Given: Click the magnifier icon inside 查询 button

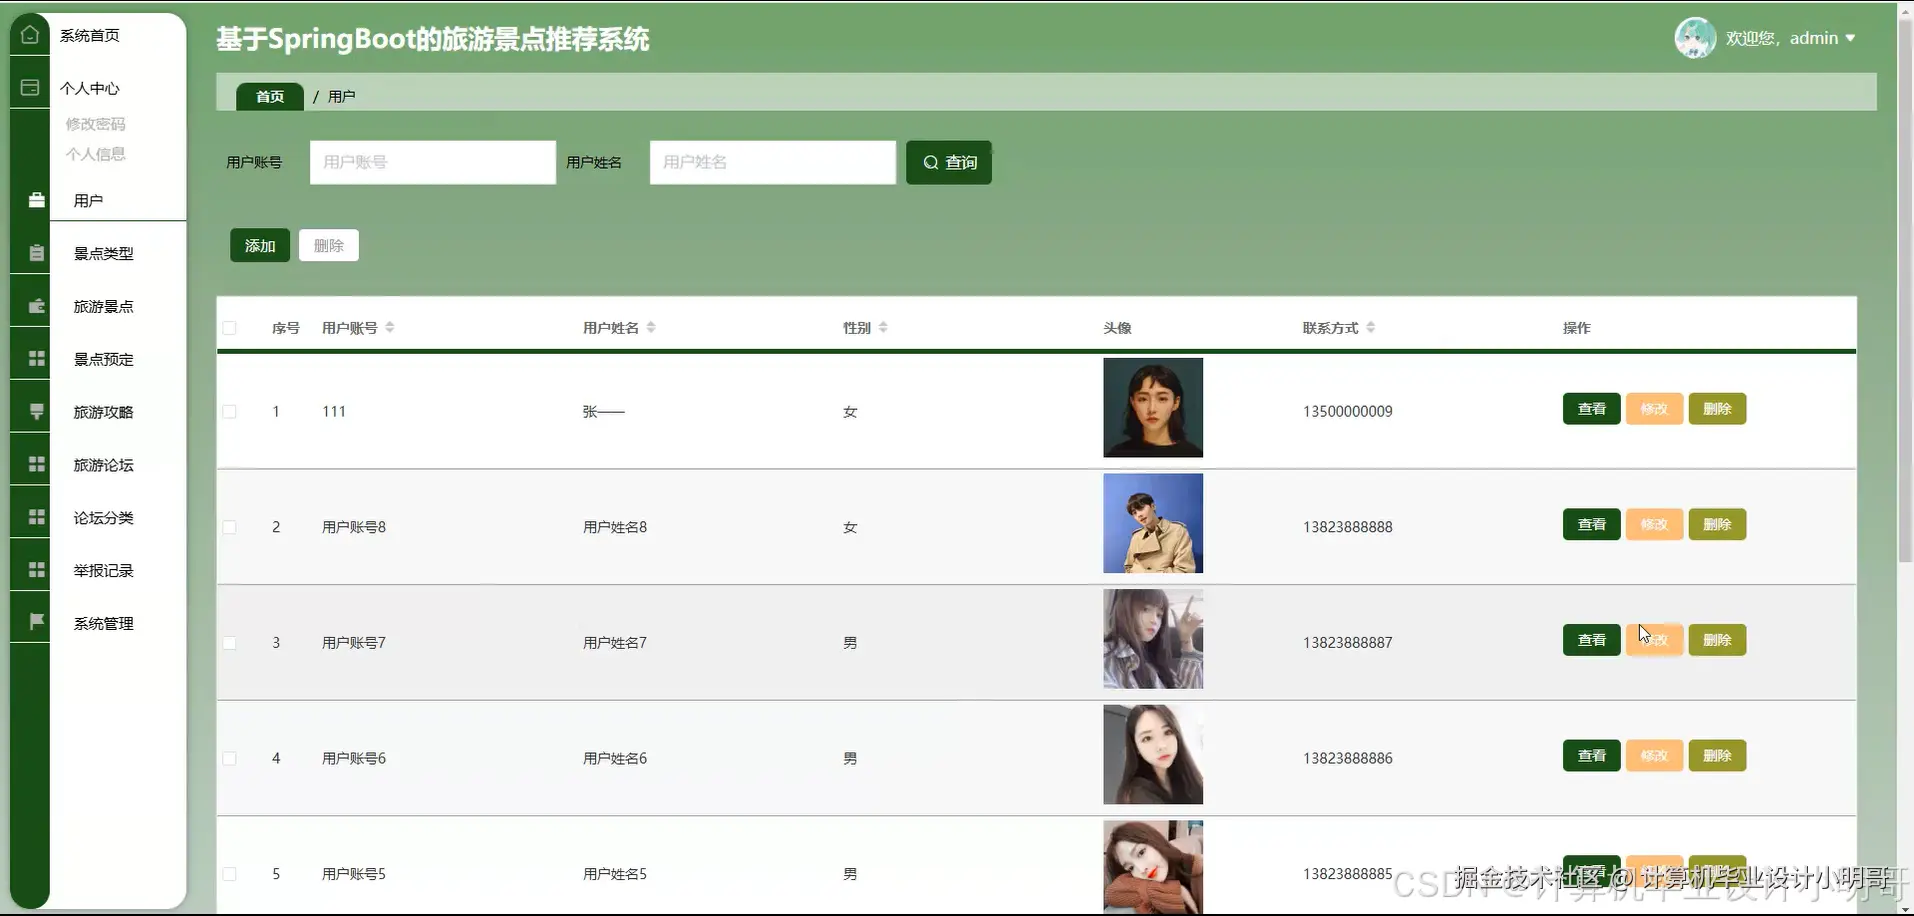Looking at the screenshot, I should coord(931,162).
